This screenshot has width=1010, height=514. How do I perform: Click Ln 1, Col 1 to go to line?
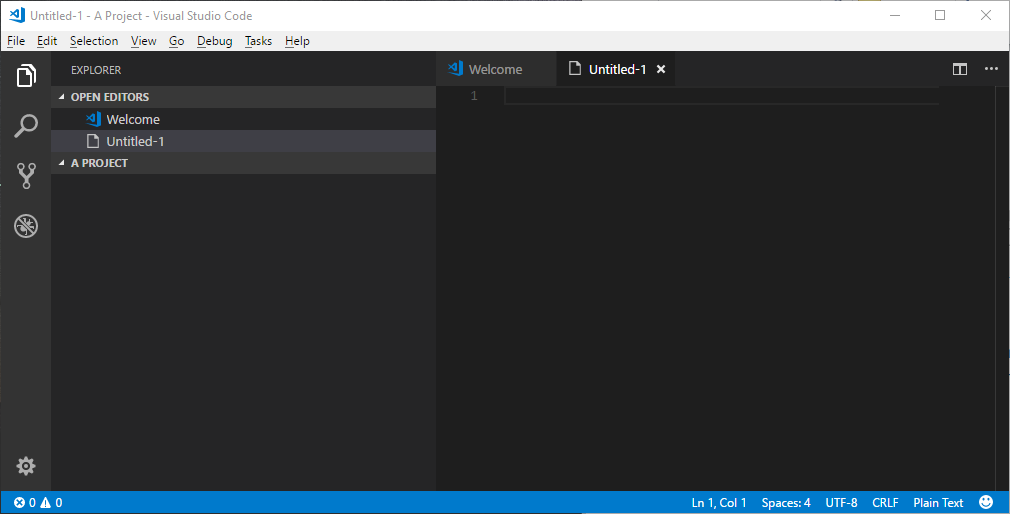click(x=719, y=502)
